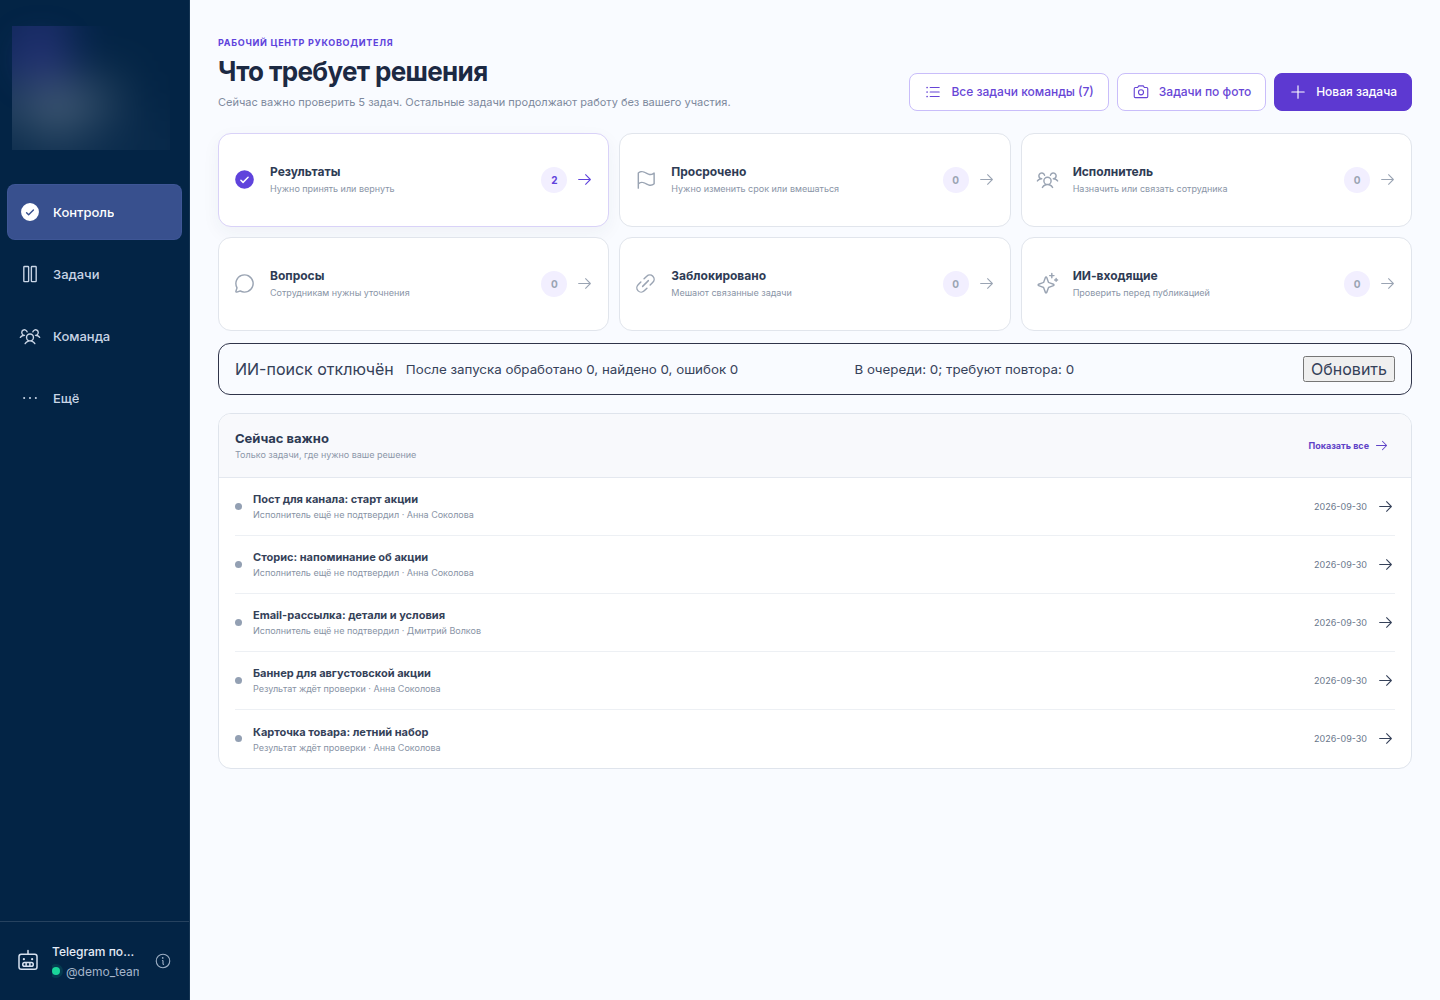The height and width of the screenshot is (1000, 1440).
Task: Click Показать все link
Action: 1348,446
